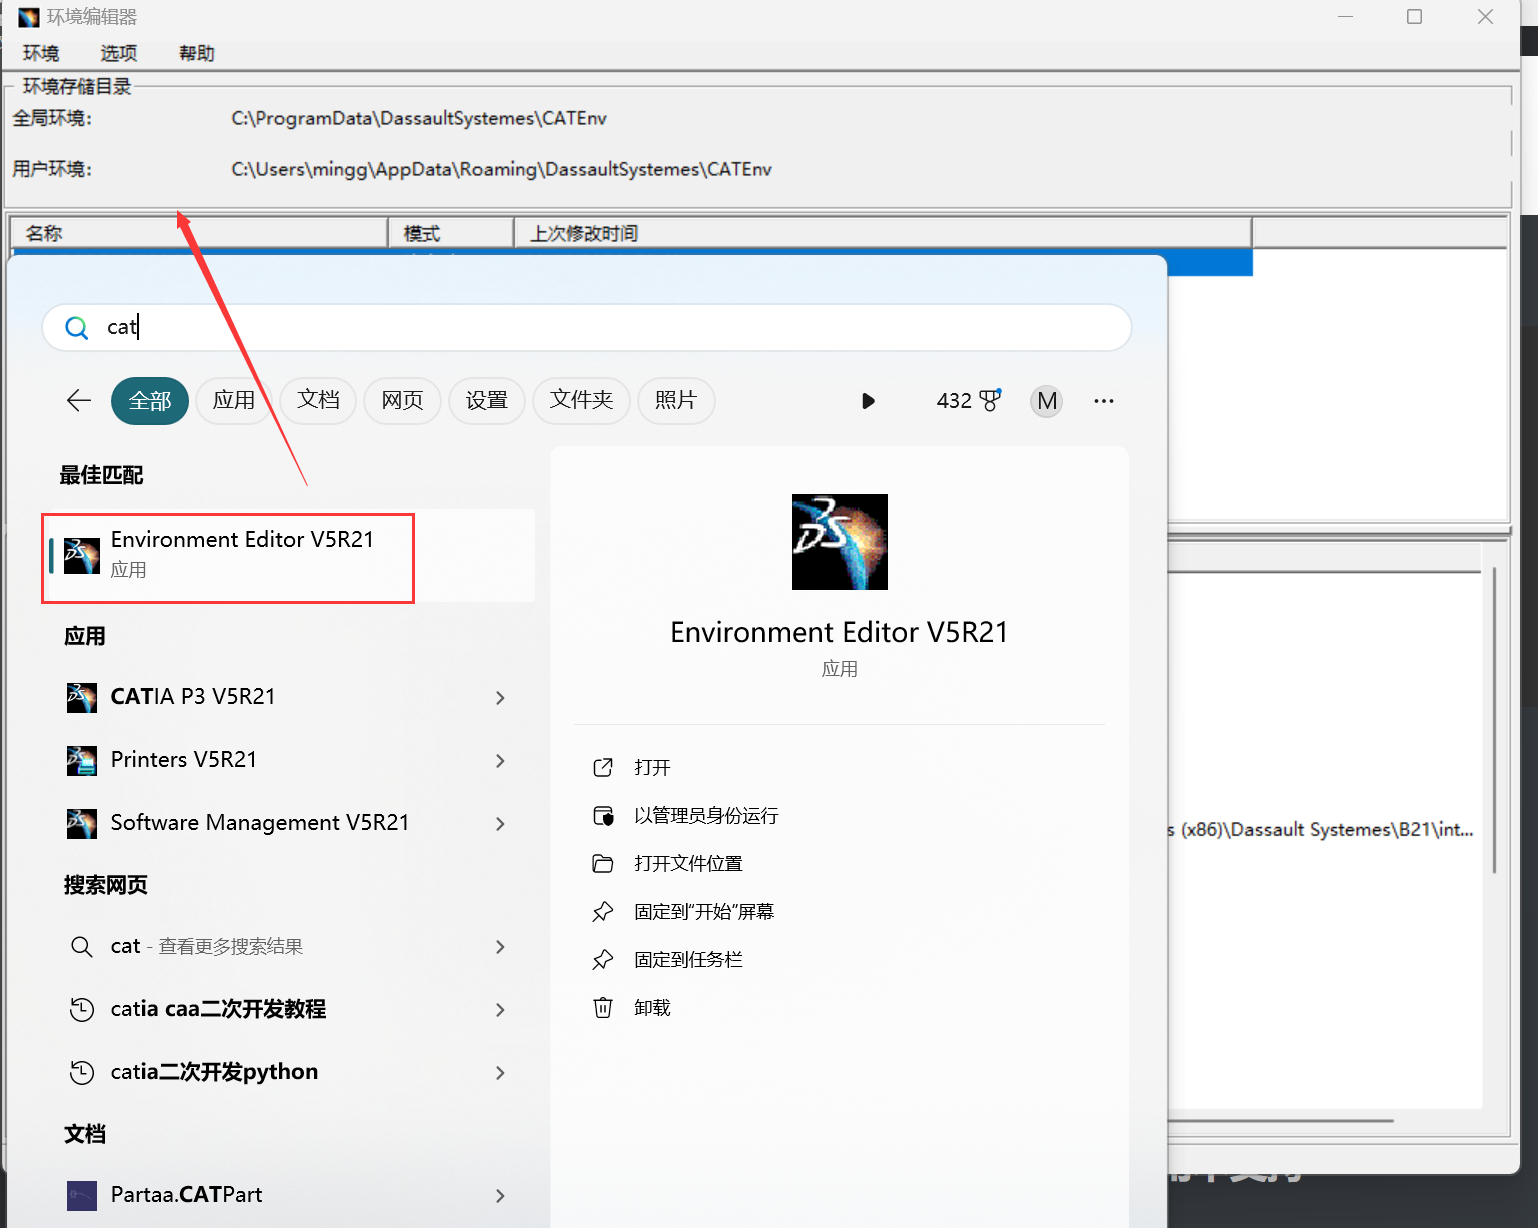The width and height of the screenshot is (1538, 1228).
Task: Open the 432 rewards points badge
Action: coord(968,401)
